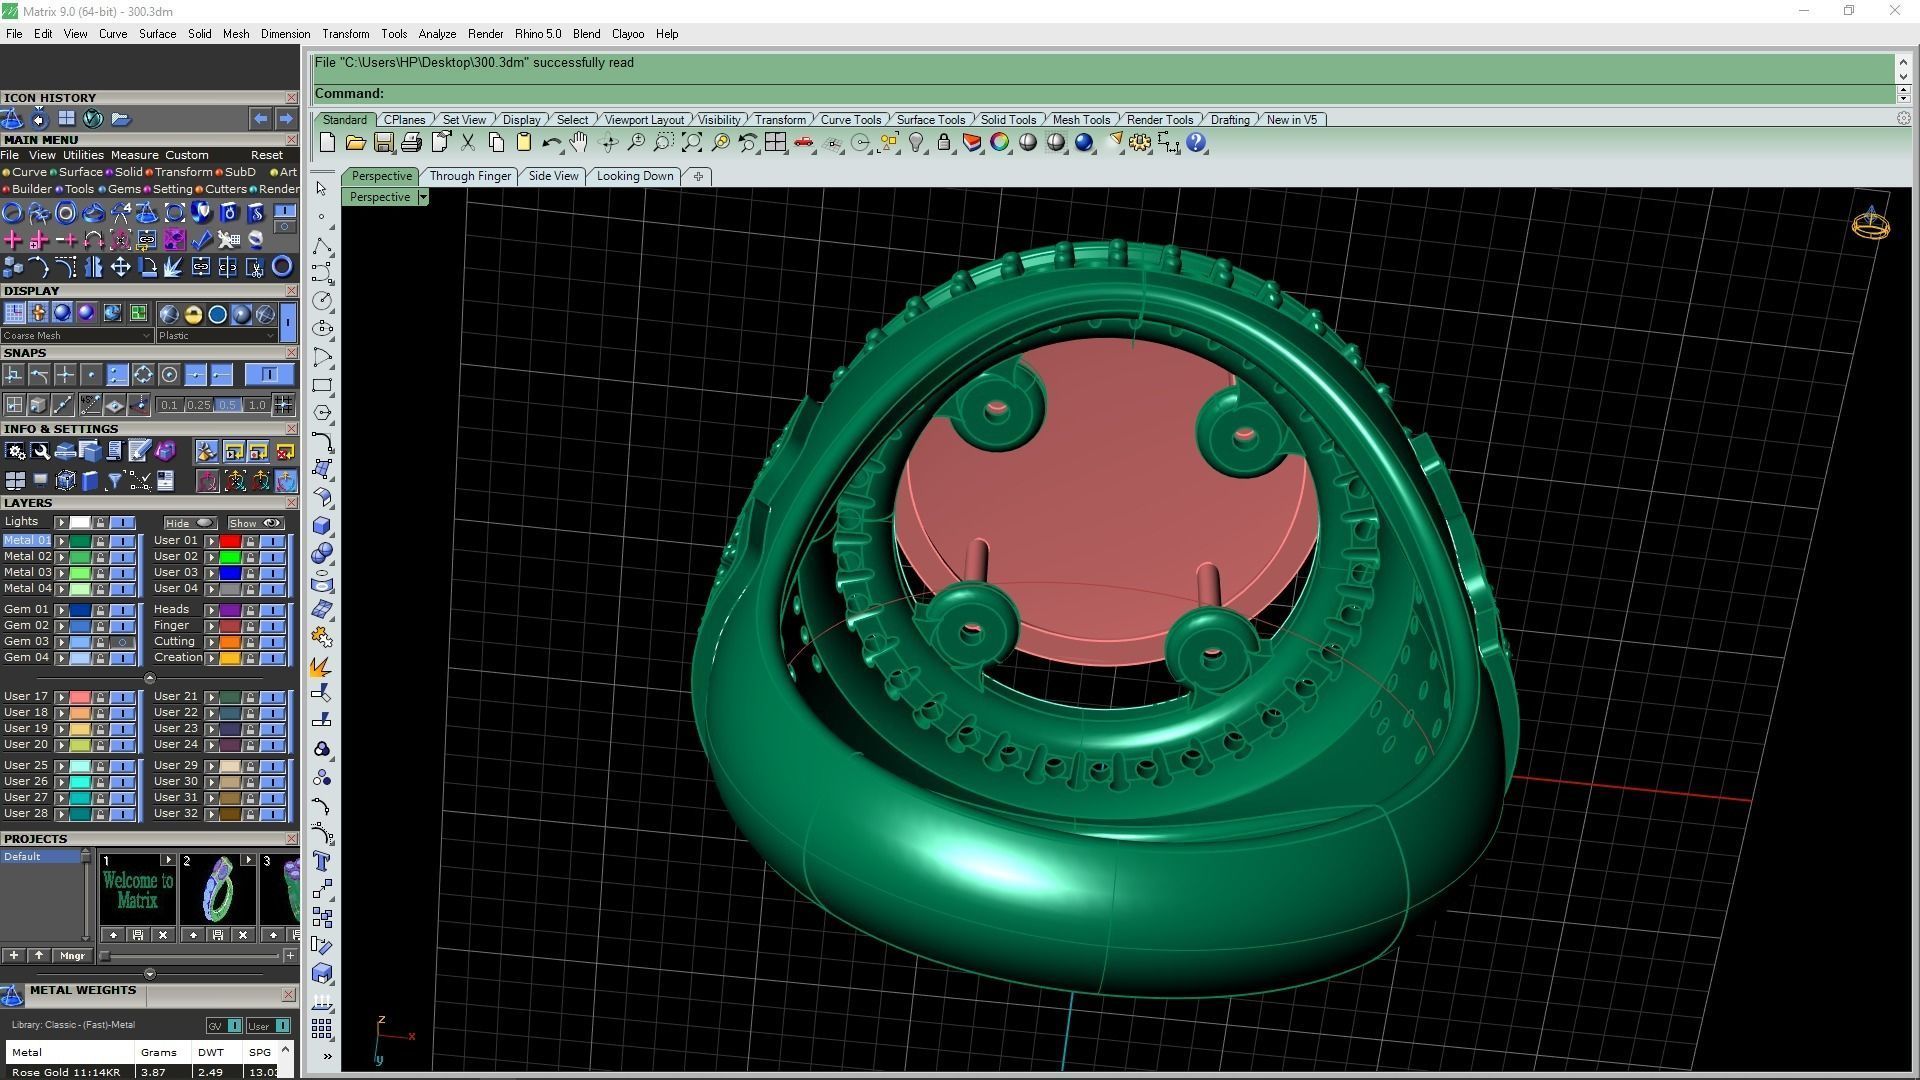Toggle Lights layer visibility switch
Screen dimensions: 1920x1080
pos(122,522)
